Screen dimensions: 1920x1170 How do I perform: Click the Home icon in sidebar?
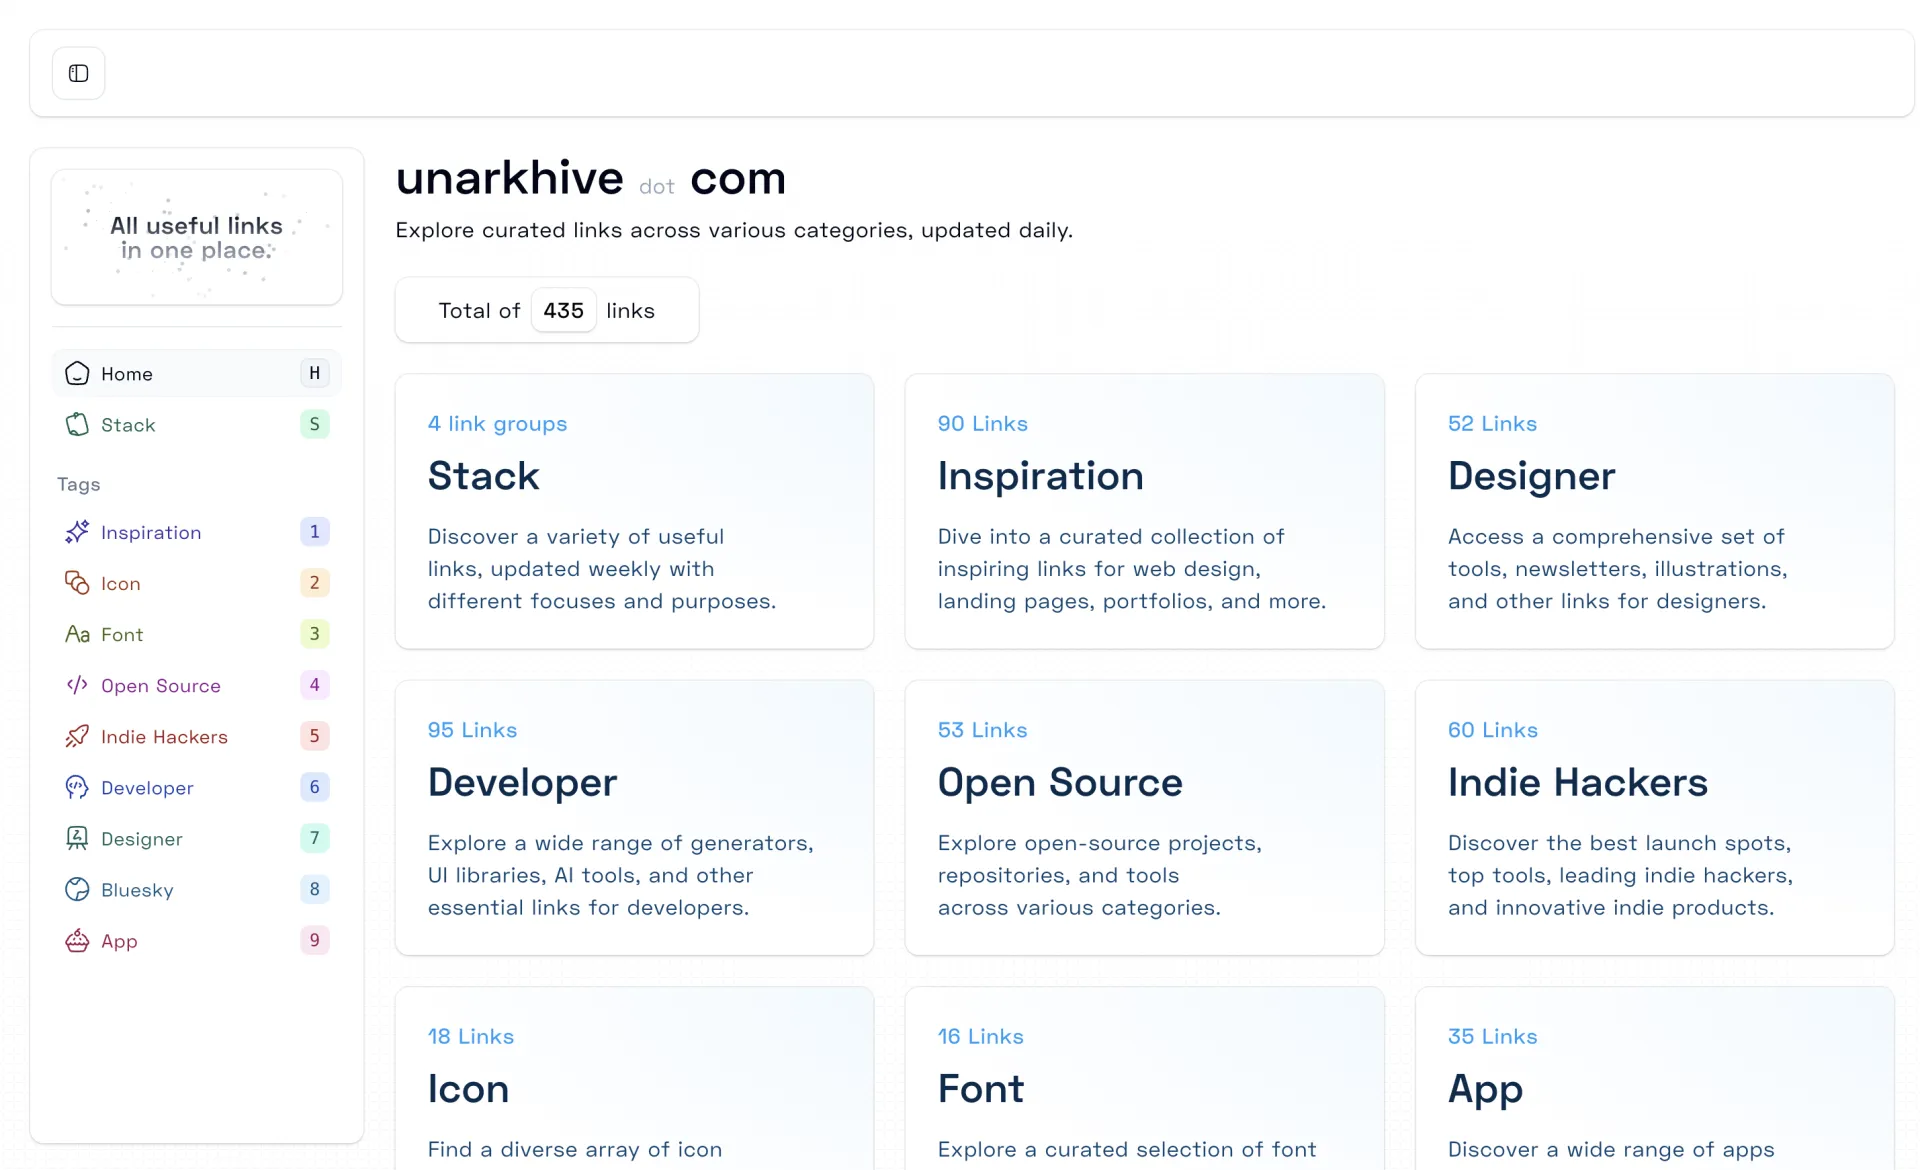tap(77, 374)
